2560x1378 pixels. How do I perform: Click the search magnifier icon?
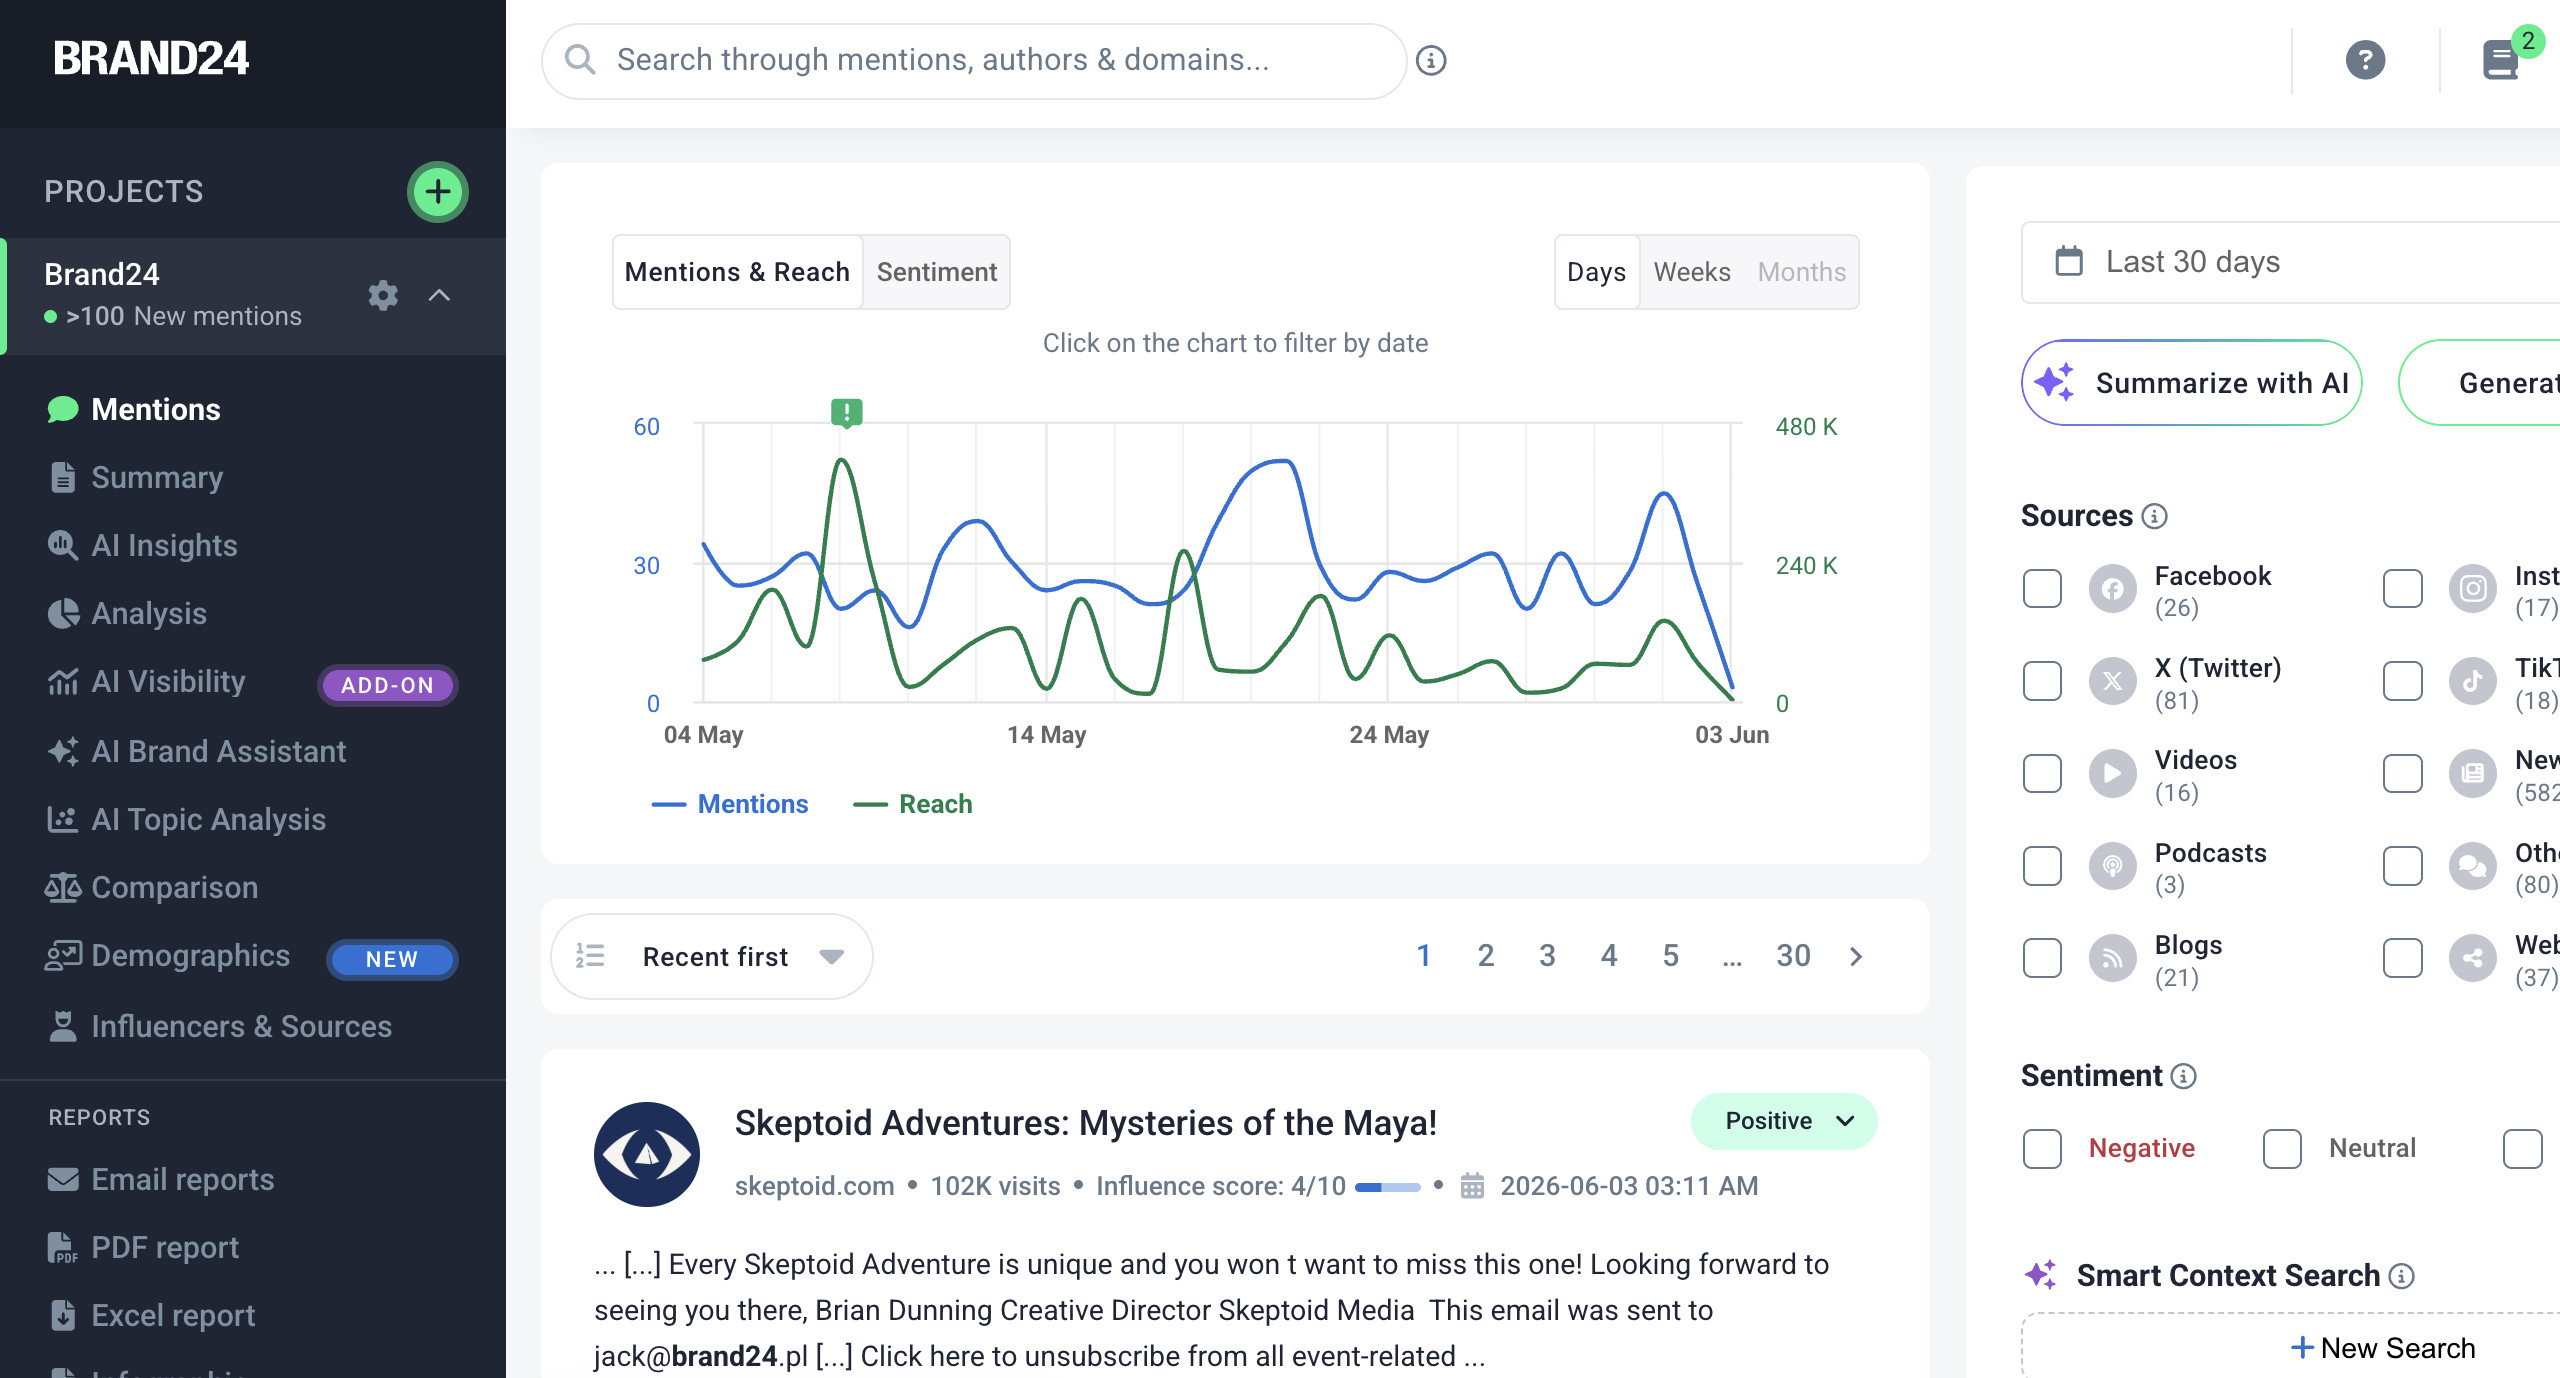tap(580, 60)
